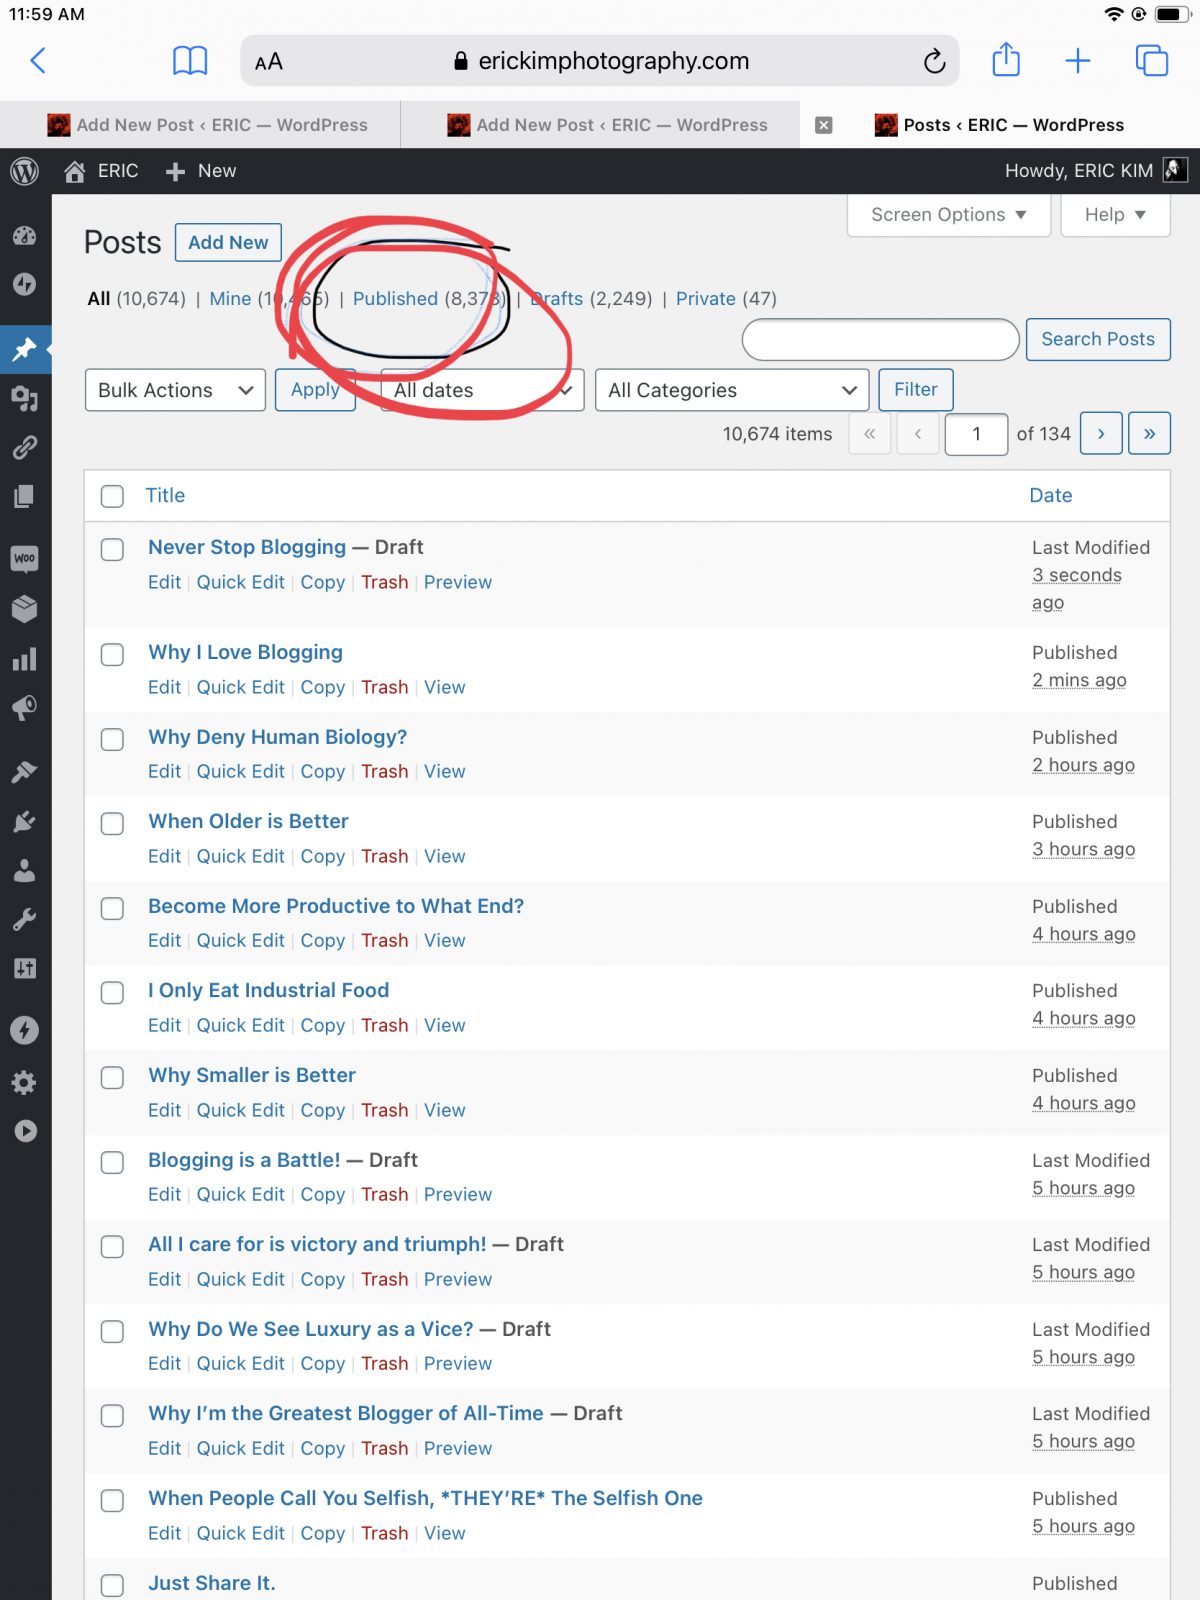This screenshot has width=1200, height=1600.
Task: Open the All Categories dropdown
Action: pyautogui.click(x=732, y=390)
